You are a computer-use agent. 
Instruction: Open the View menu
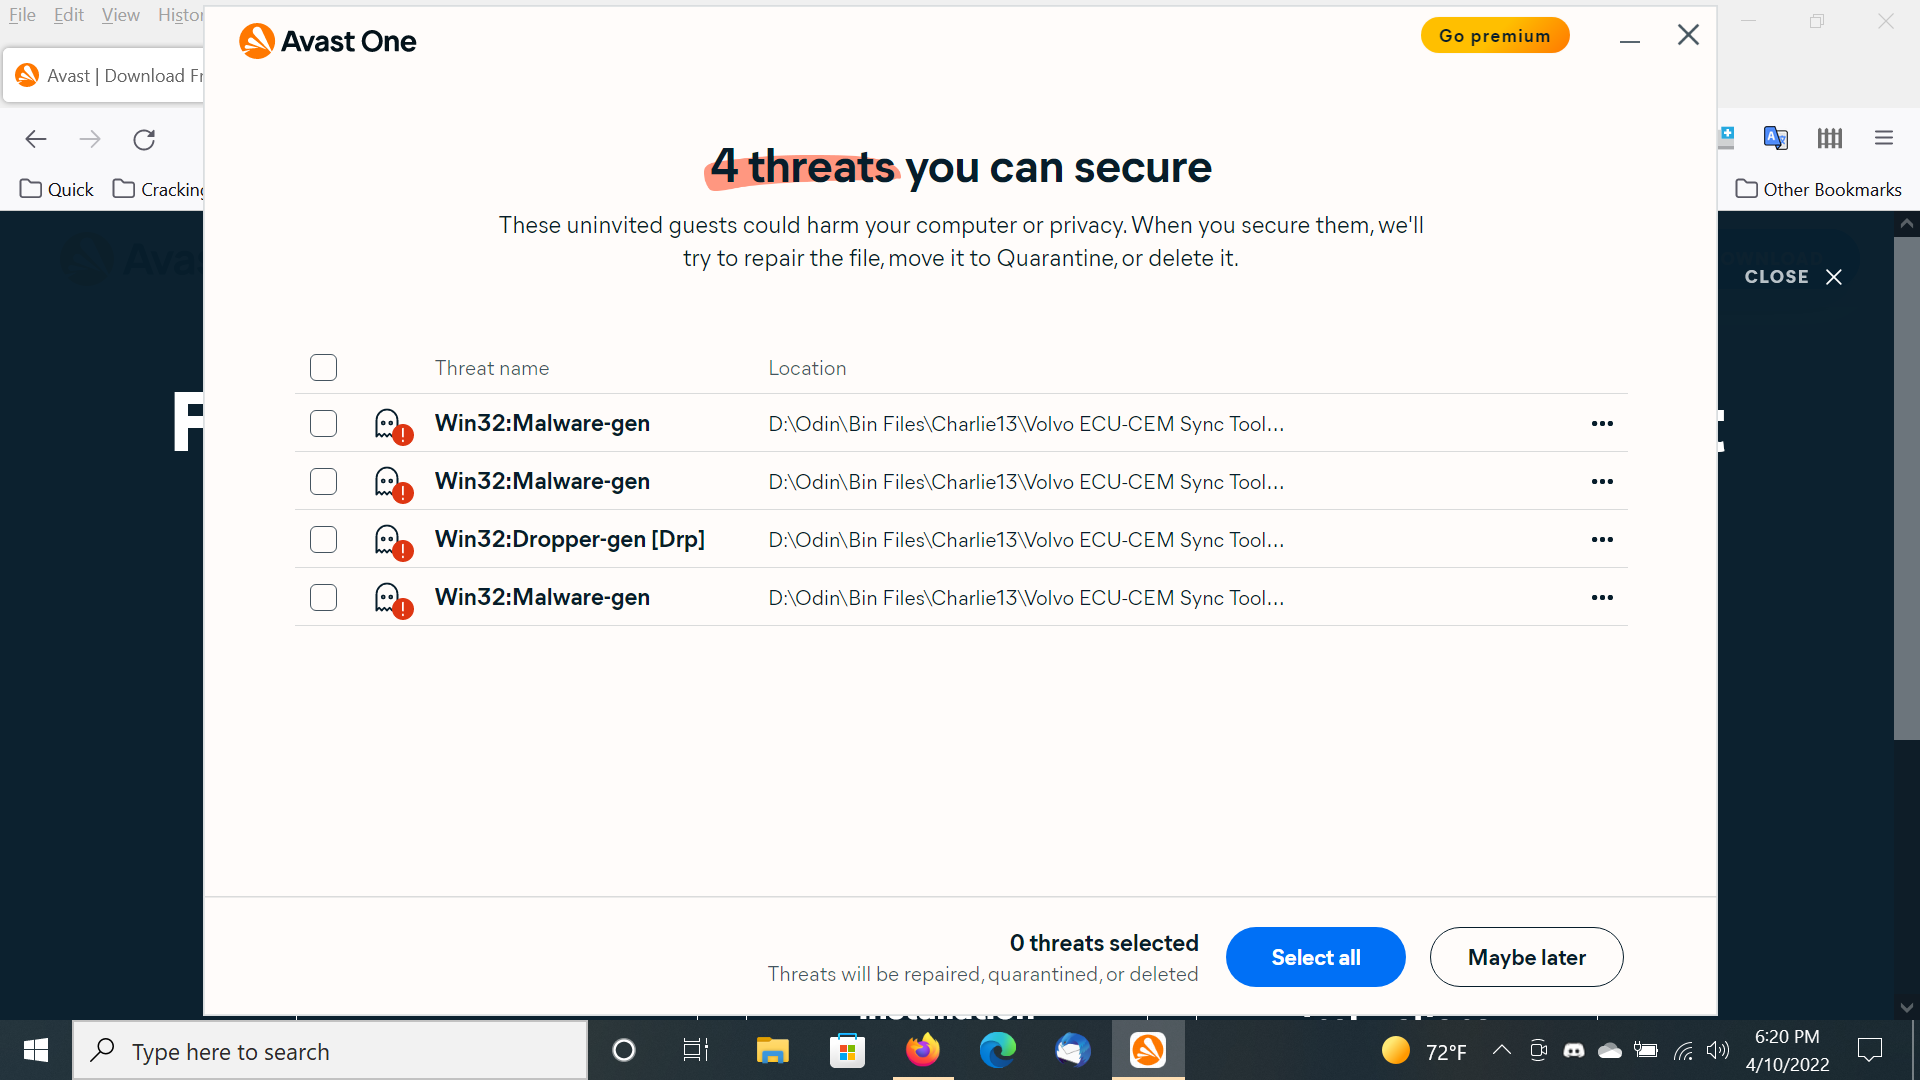point(120,15)
